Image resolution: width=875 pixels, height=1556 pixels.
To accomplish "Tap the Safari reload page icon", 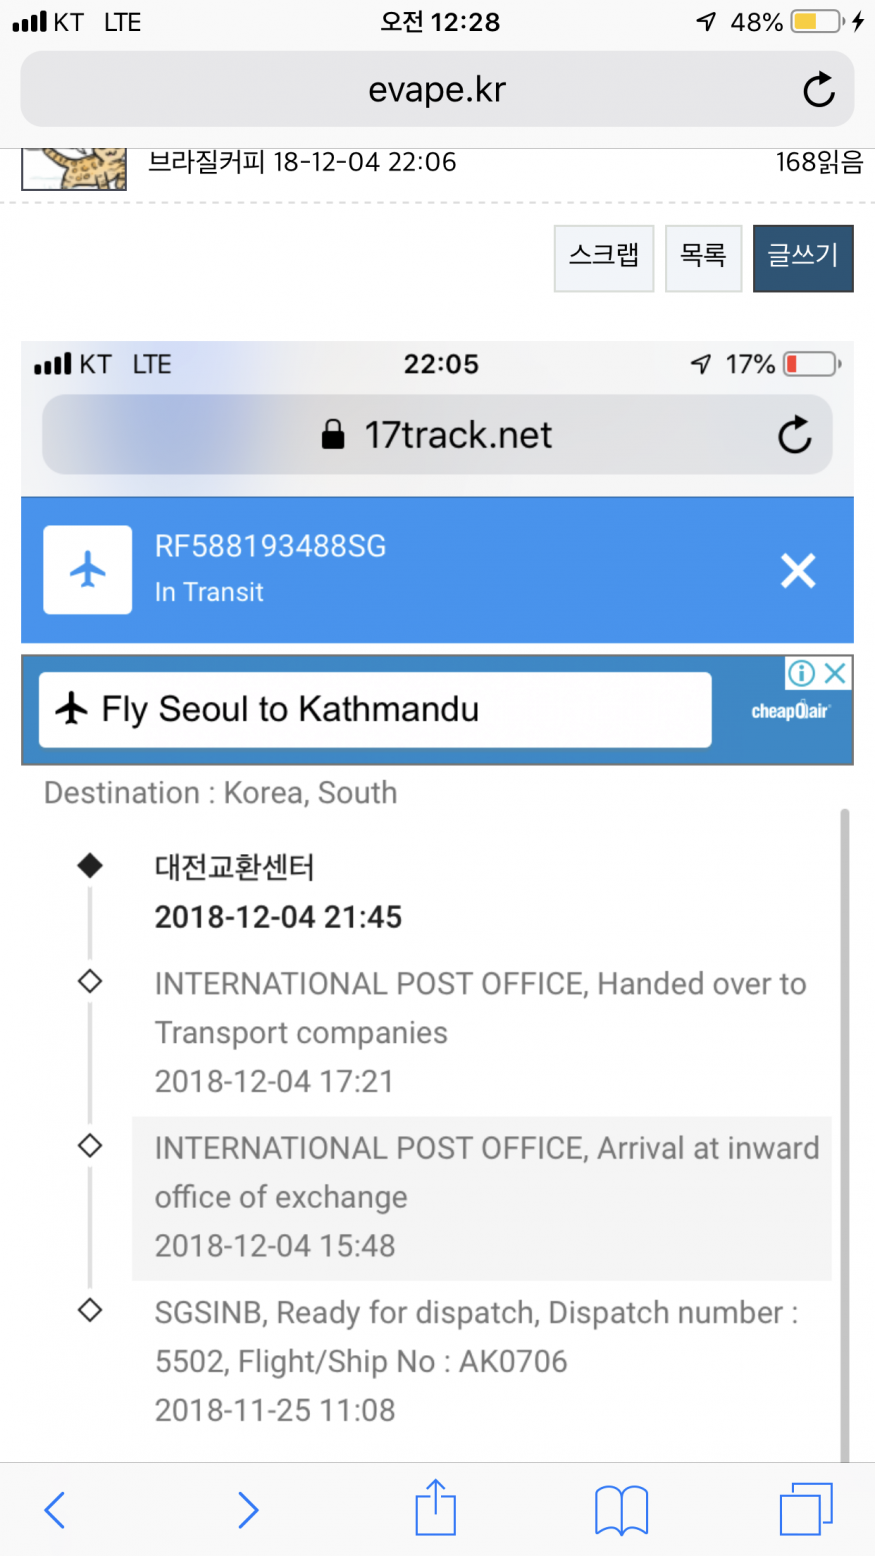I will tap(818, 90).
